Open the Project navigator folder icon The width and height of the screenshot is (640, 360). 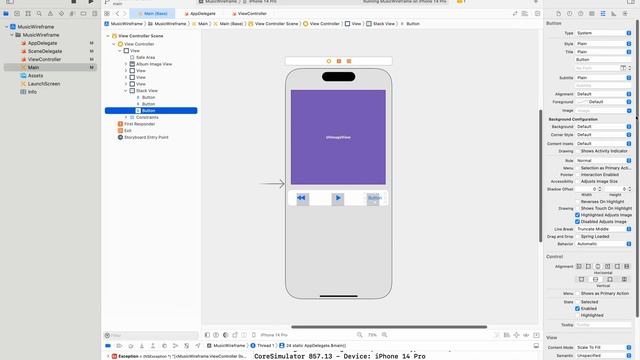pyautogui.click(x=6, y=13)
